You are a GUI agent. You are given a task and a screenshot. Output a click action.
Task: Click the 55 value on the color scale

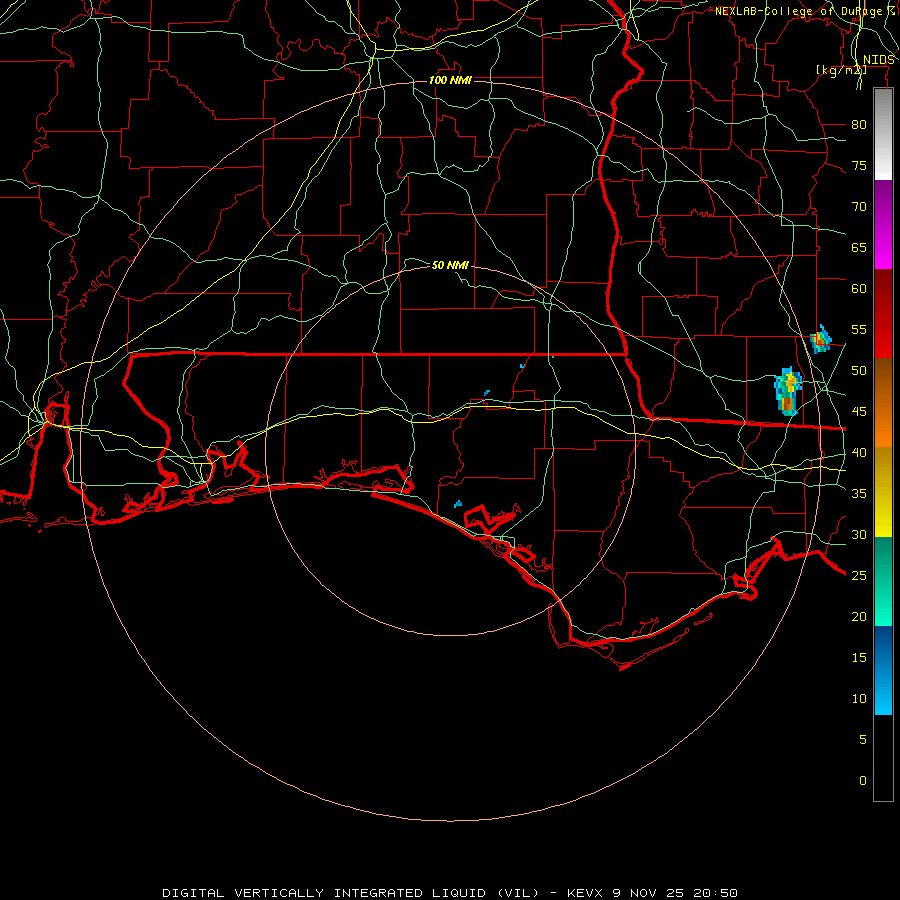coord(859,329)
